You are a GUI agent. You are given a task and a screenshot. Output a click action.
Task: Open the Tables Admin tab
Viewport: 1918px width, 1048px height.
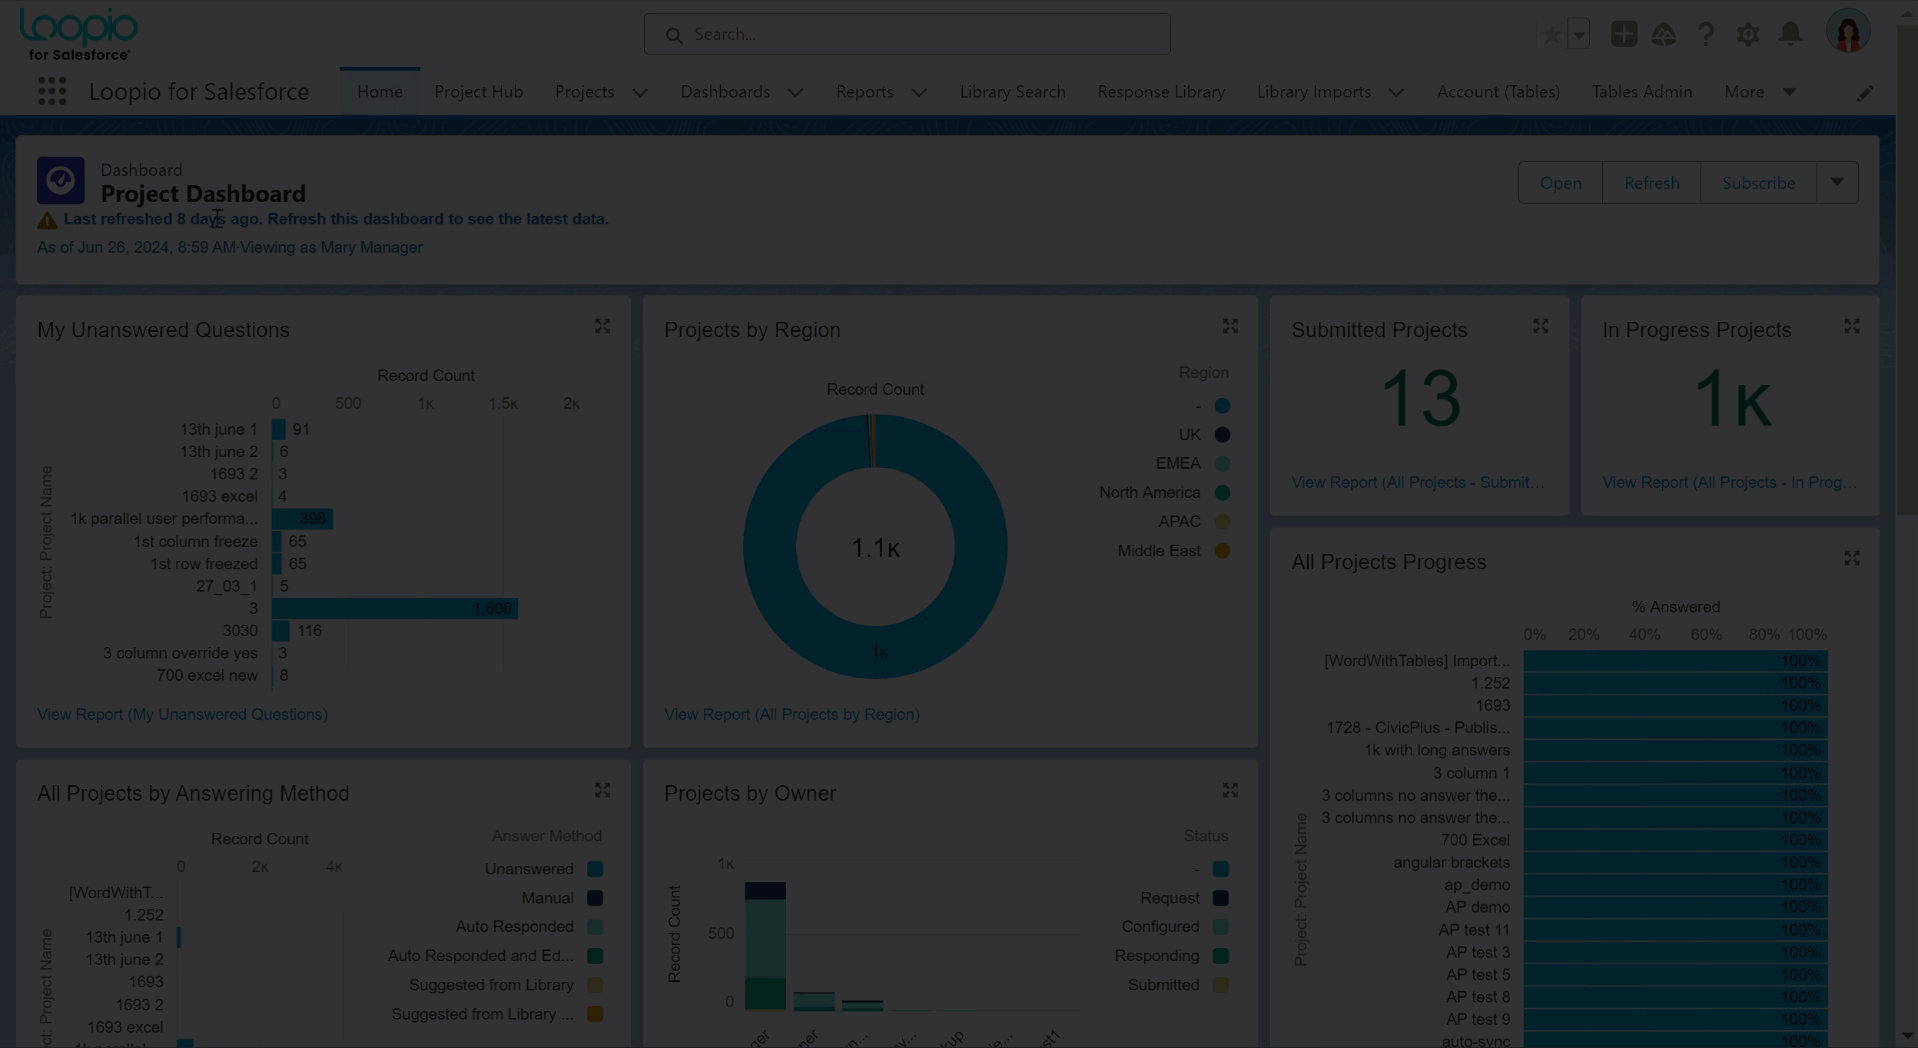tap(1642, 92)
